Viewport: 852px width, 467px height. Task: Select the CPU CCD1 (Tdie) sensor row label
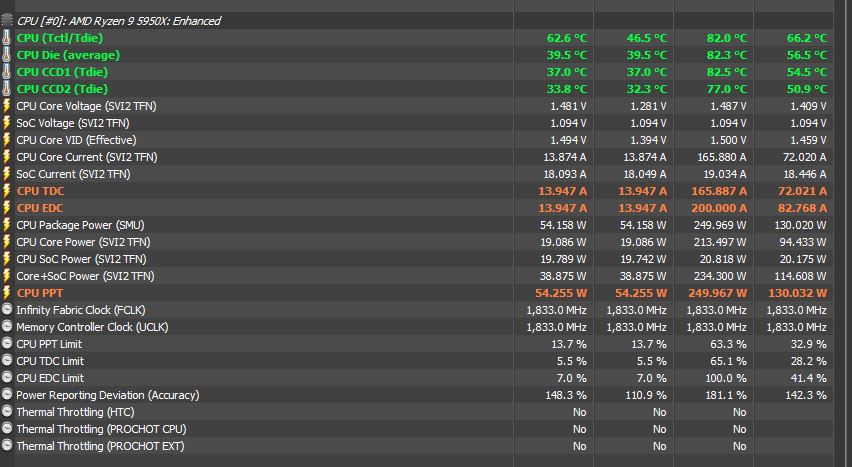[62, 72]
